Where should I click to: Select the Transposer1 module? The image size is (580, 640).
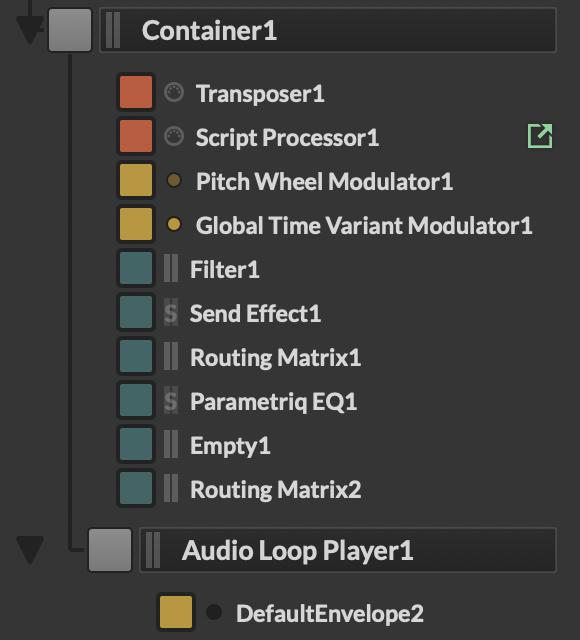tap(260, 94)
